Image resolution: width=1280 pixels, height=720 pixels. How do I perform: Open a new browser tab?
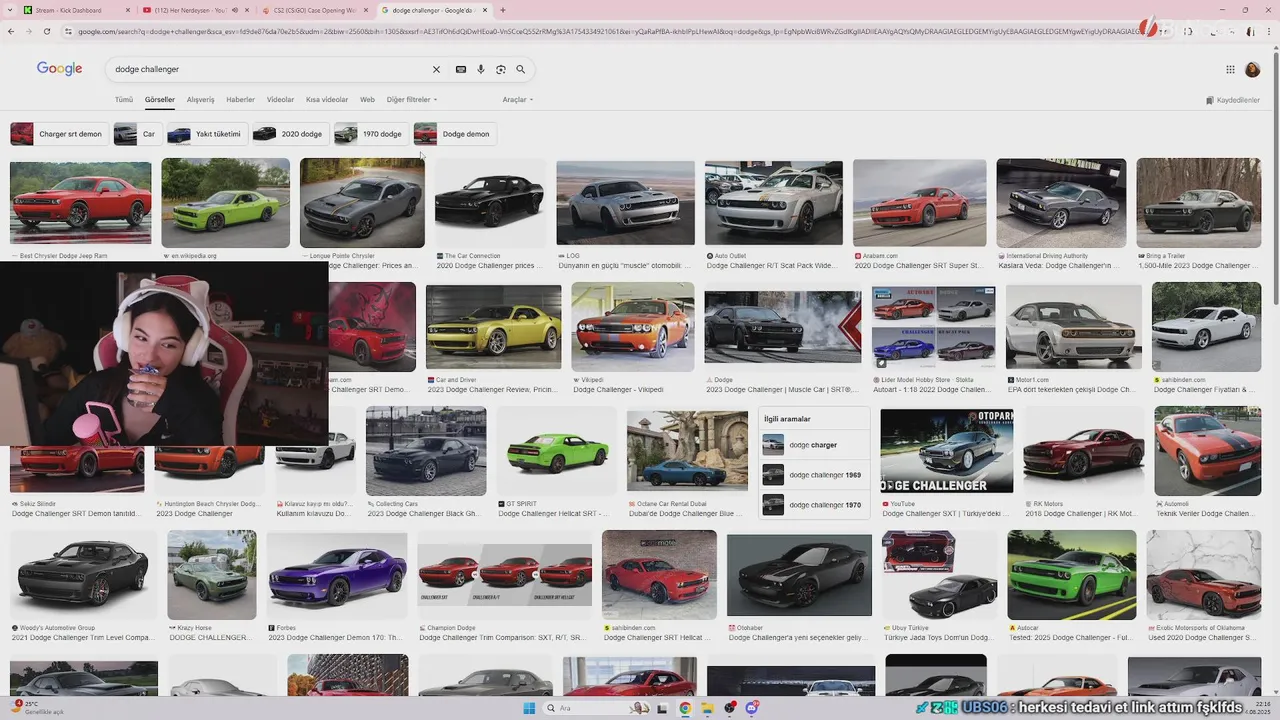[502, 10]
